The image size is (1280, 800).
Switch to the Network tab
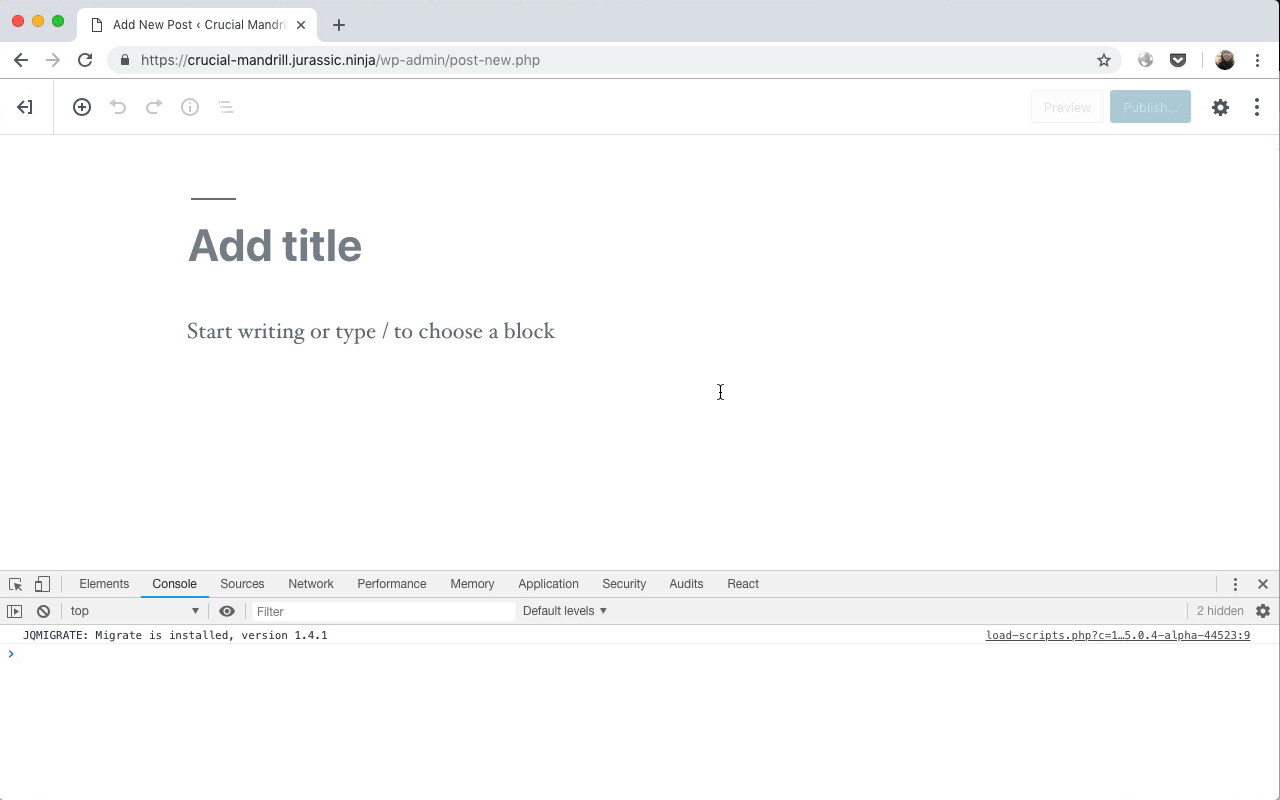(x=311, y=584)
